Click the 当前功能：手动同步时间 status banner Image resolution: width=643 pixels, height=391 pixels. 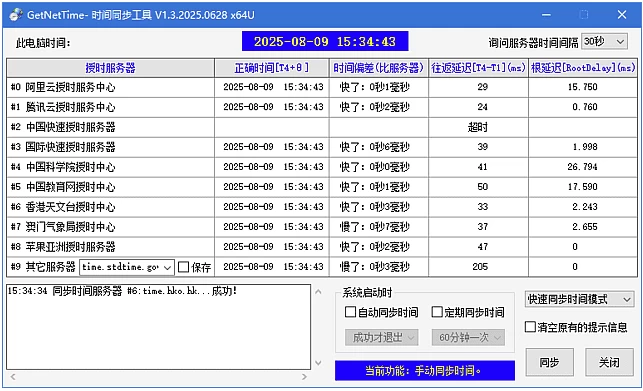click(425, 370)
